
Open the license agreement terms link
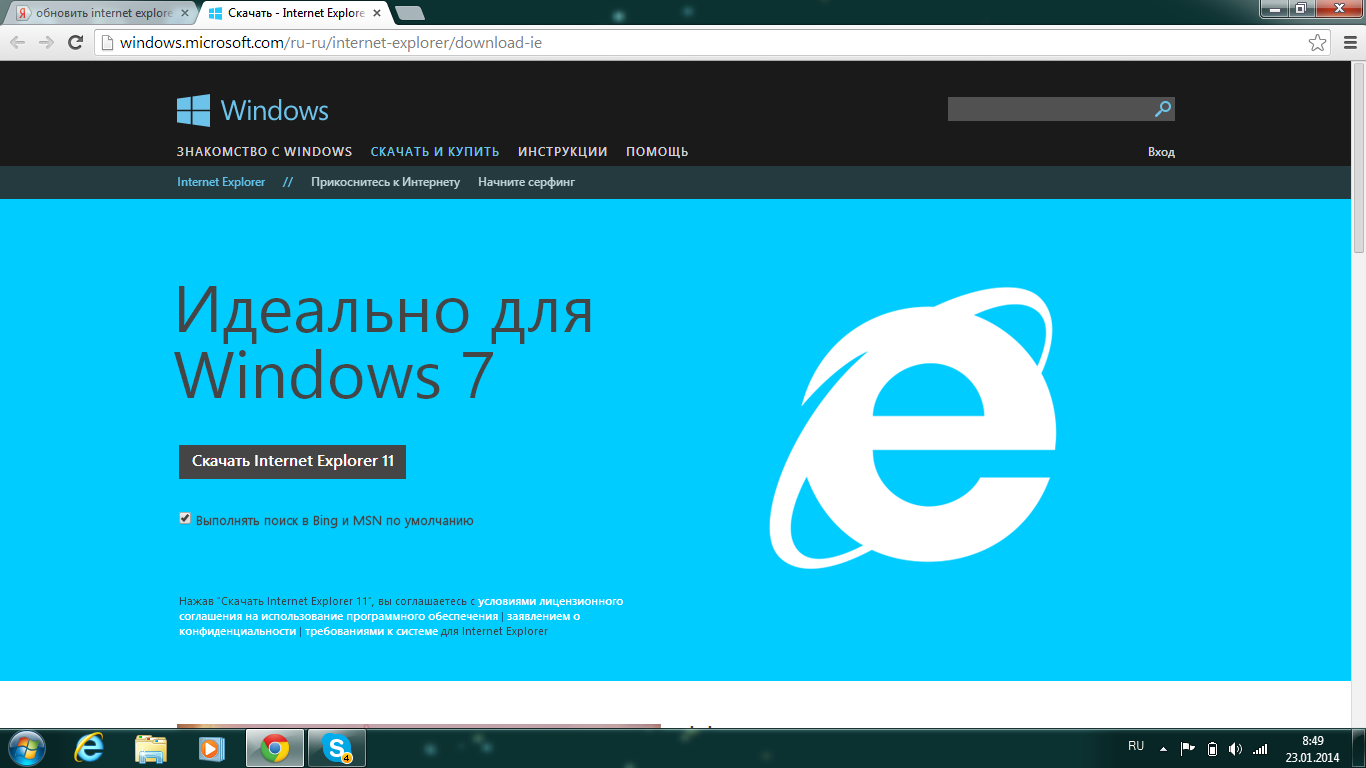[x=400, y=609]
